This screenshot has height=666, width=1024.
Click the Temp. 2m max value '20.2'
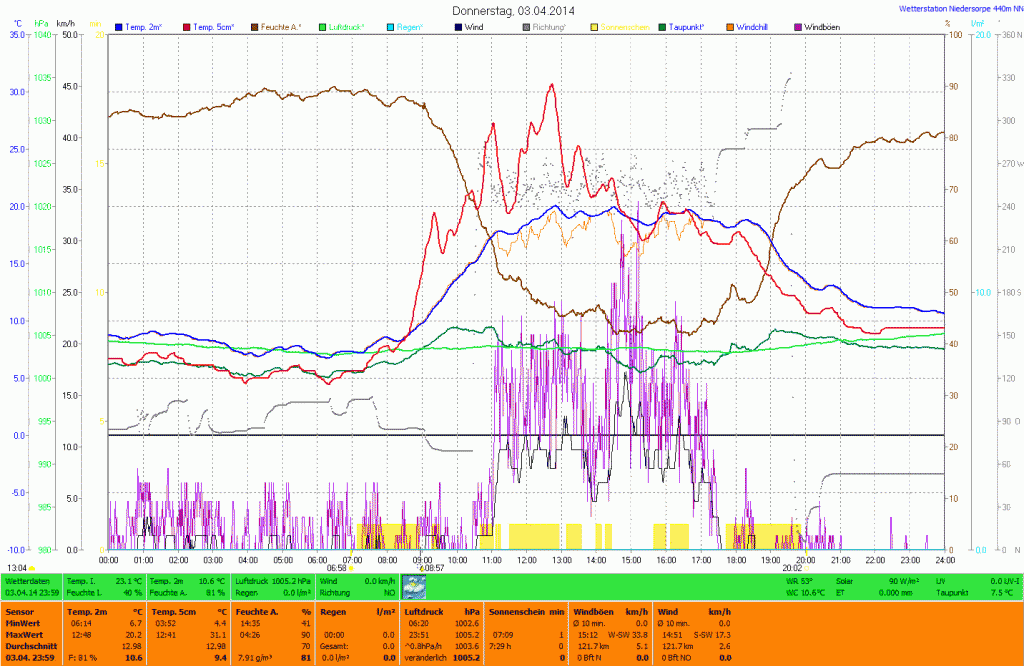tap(134, 635)
